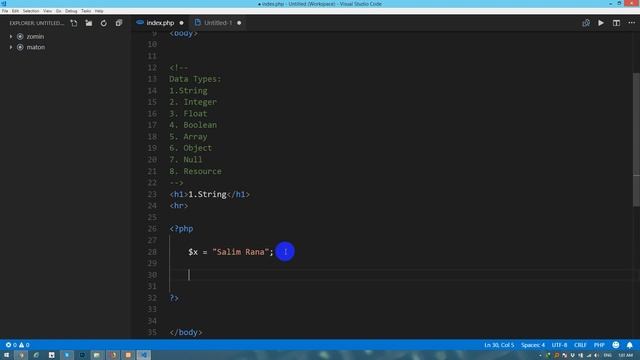Open the View menu
Image resolution: width=640 pixels, height=360 pixels.
tap(47, 11)
